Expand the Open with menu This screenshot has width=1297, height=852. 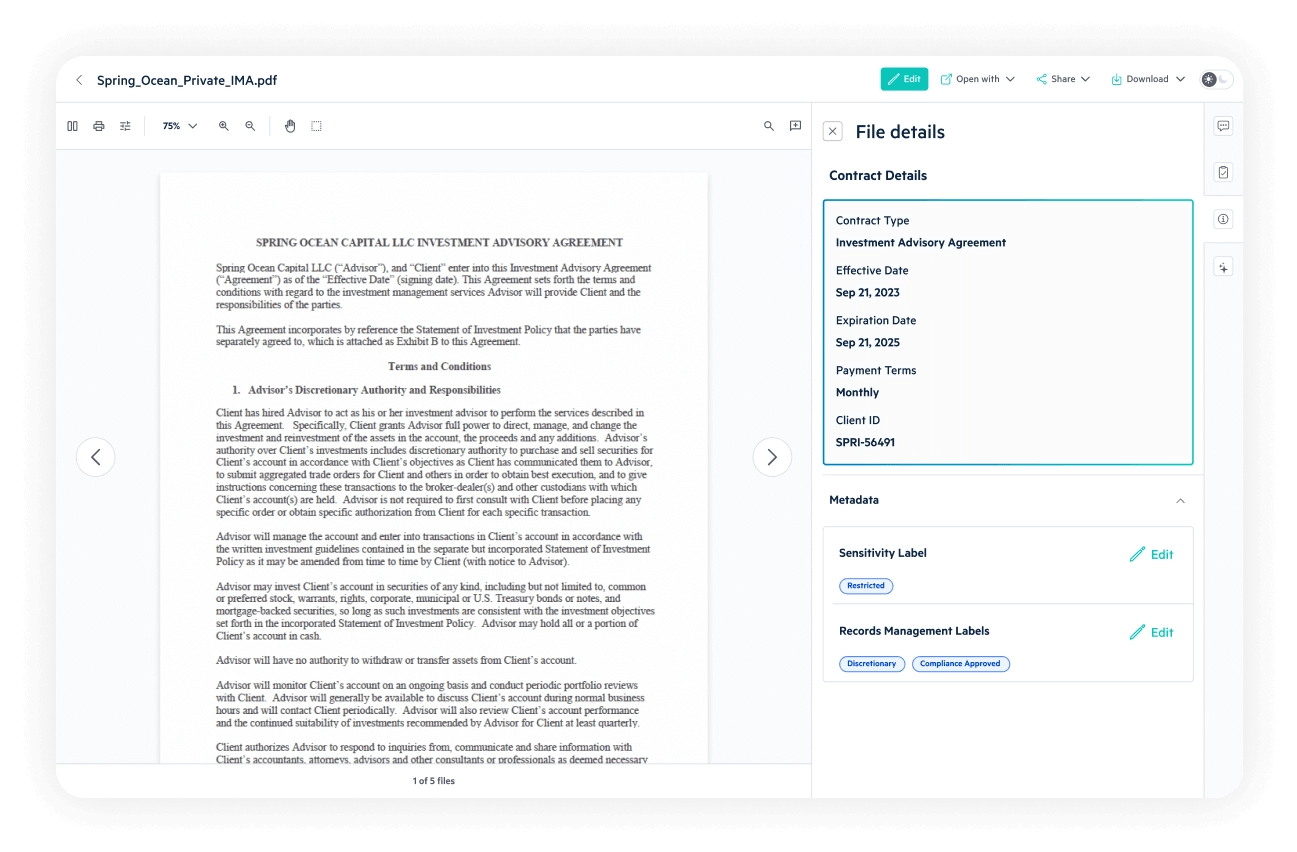tap(976, 78)
